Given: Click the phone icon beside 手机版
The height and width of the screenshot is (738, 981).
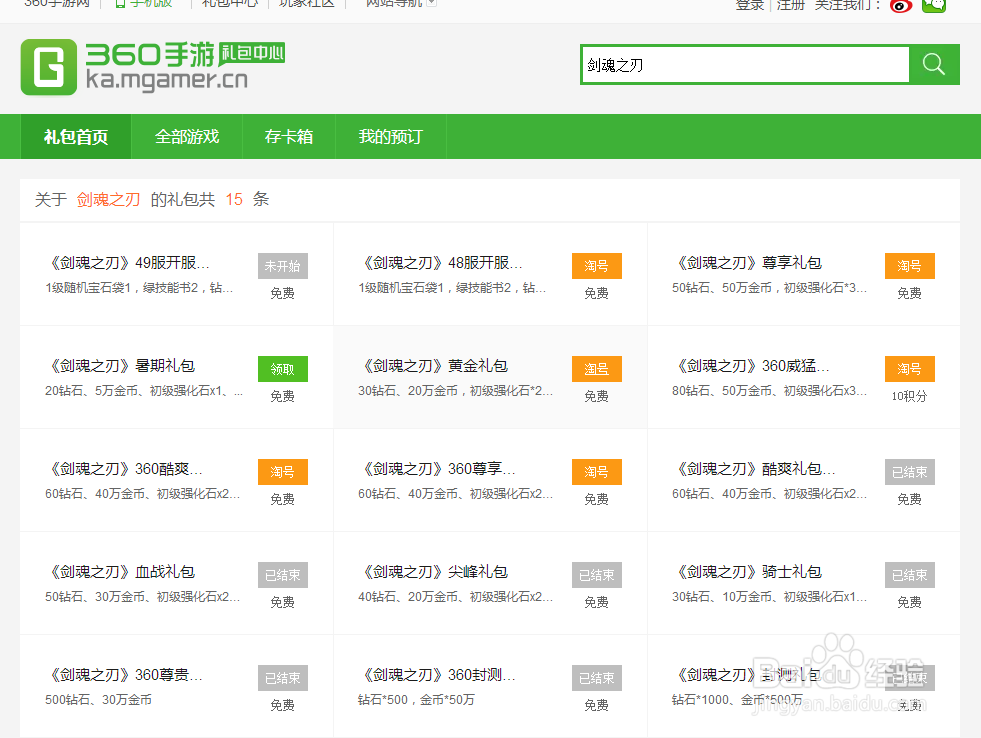Looking at the screenshot, I should click(122, 4).
